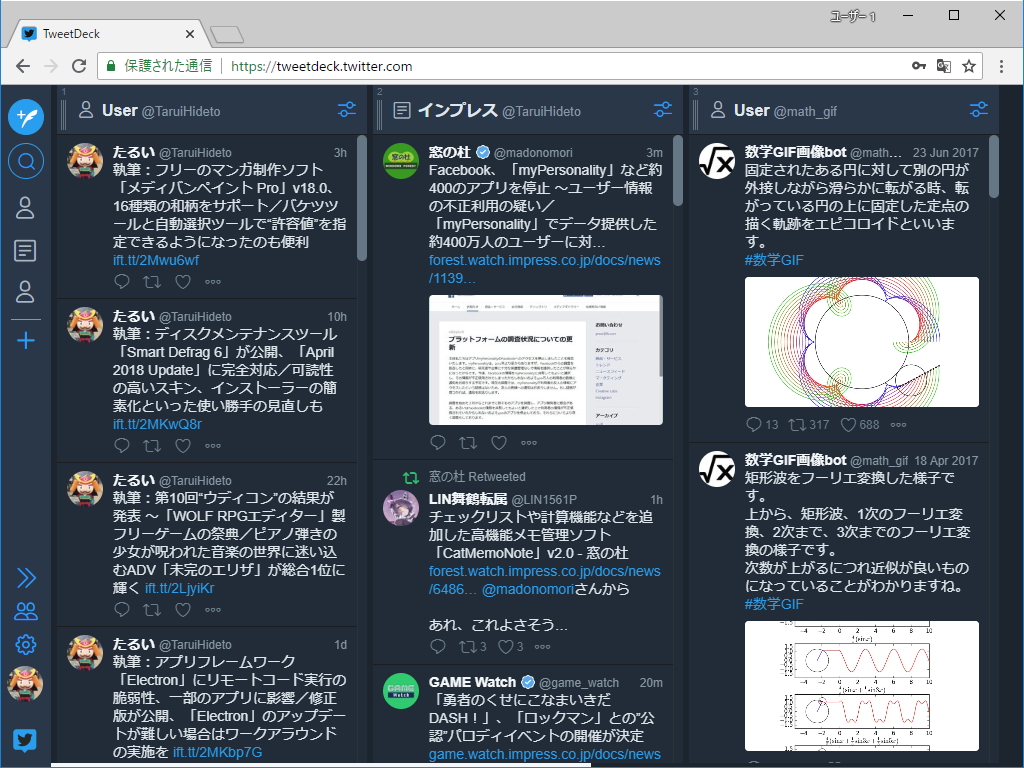This screenshot has height=768, width=1024.
Task: Like the メディバンペイント Pro tweet
Action: click(181, 282)
